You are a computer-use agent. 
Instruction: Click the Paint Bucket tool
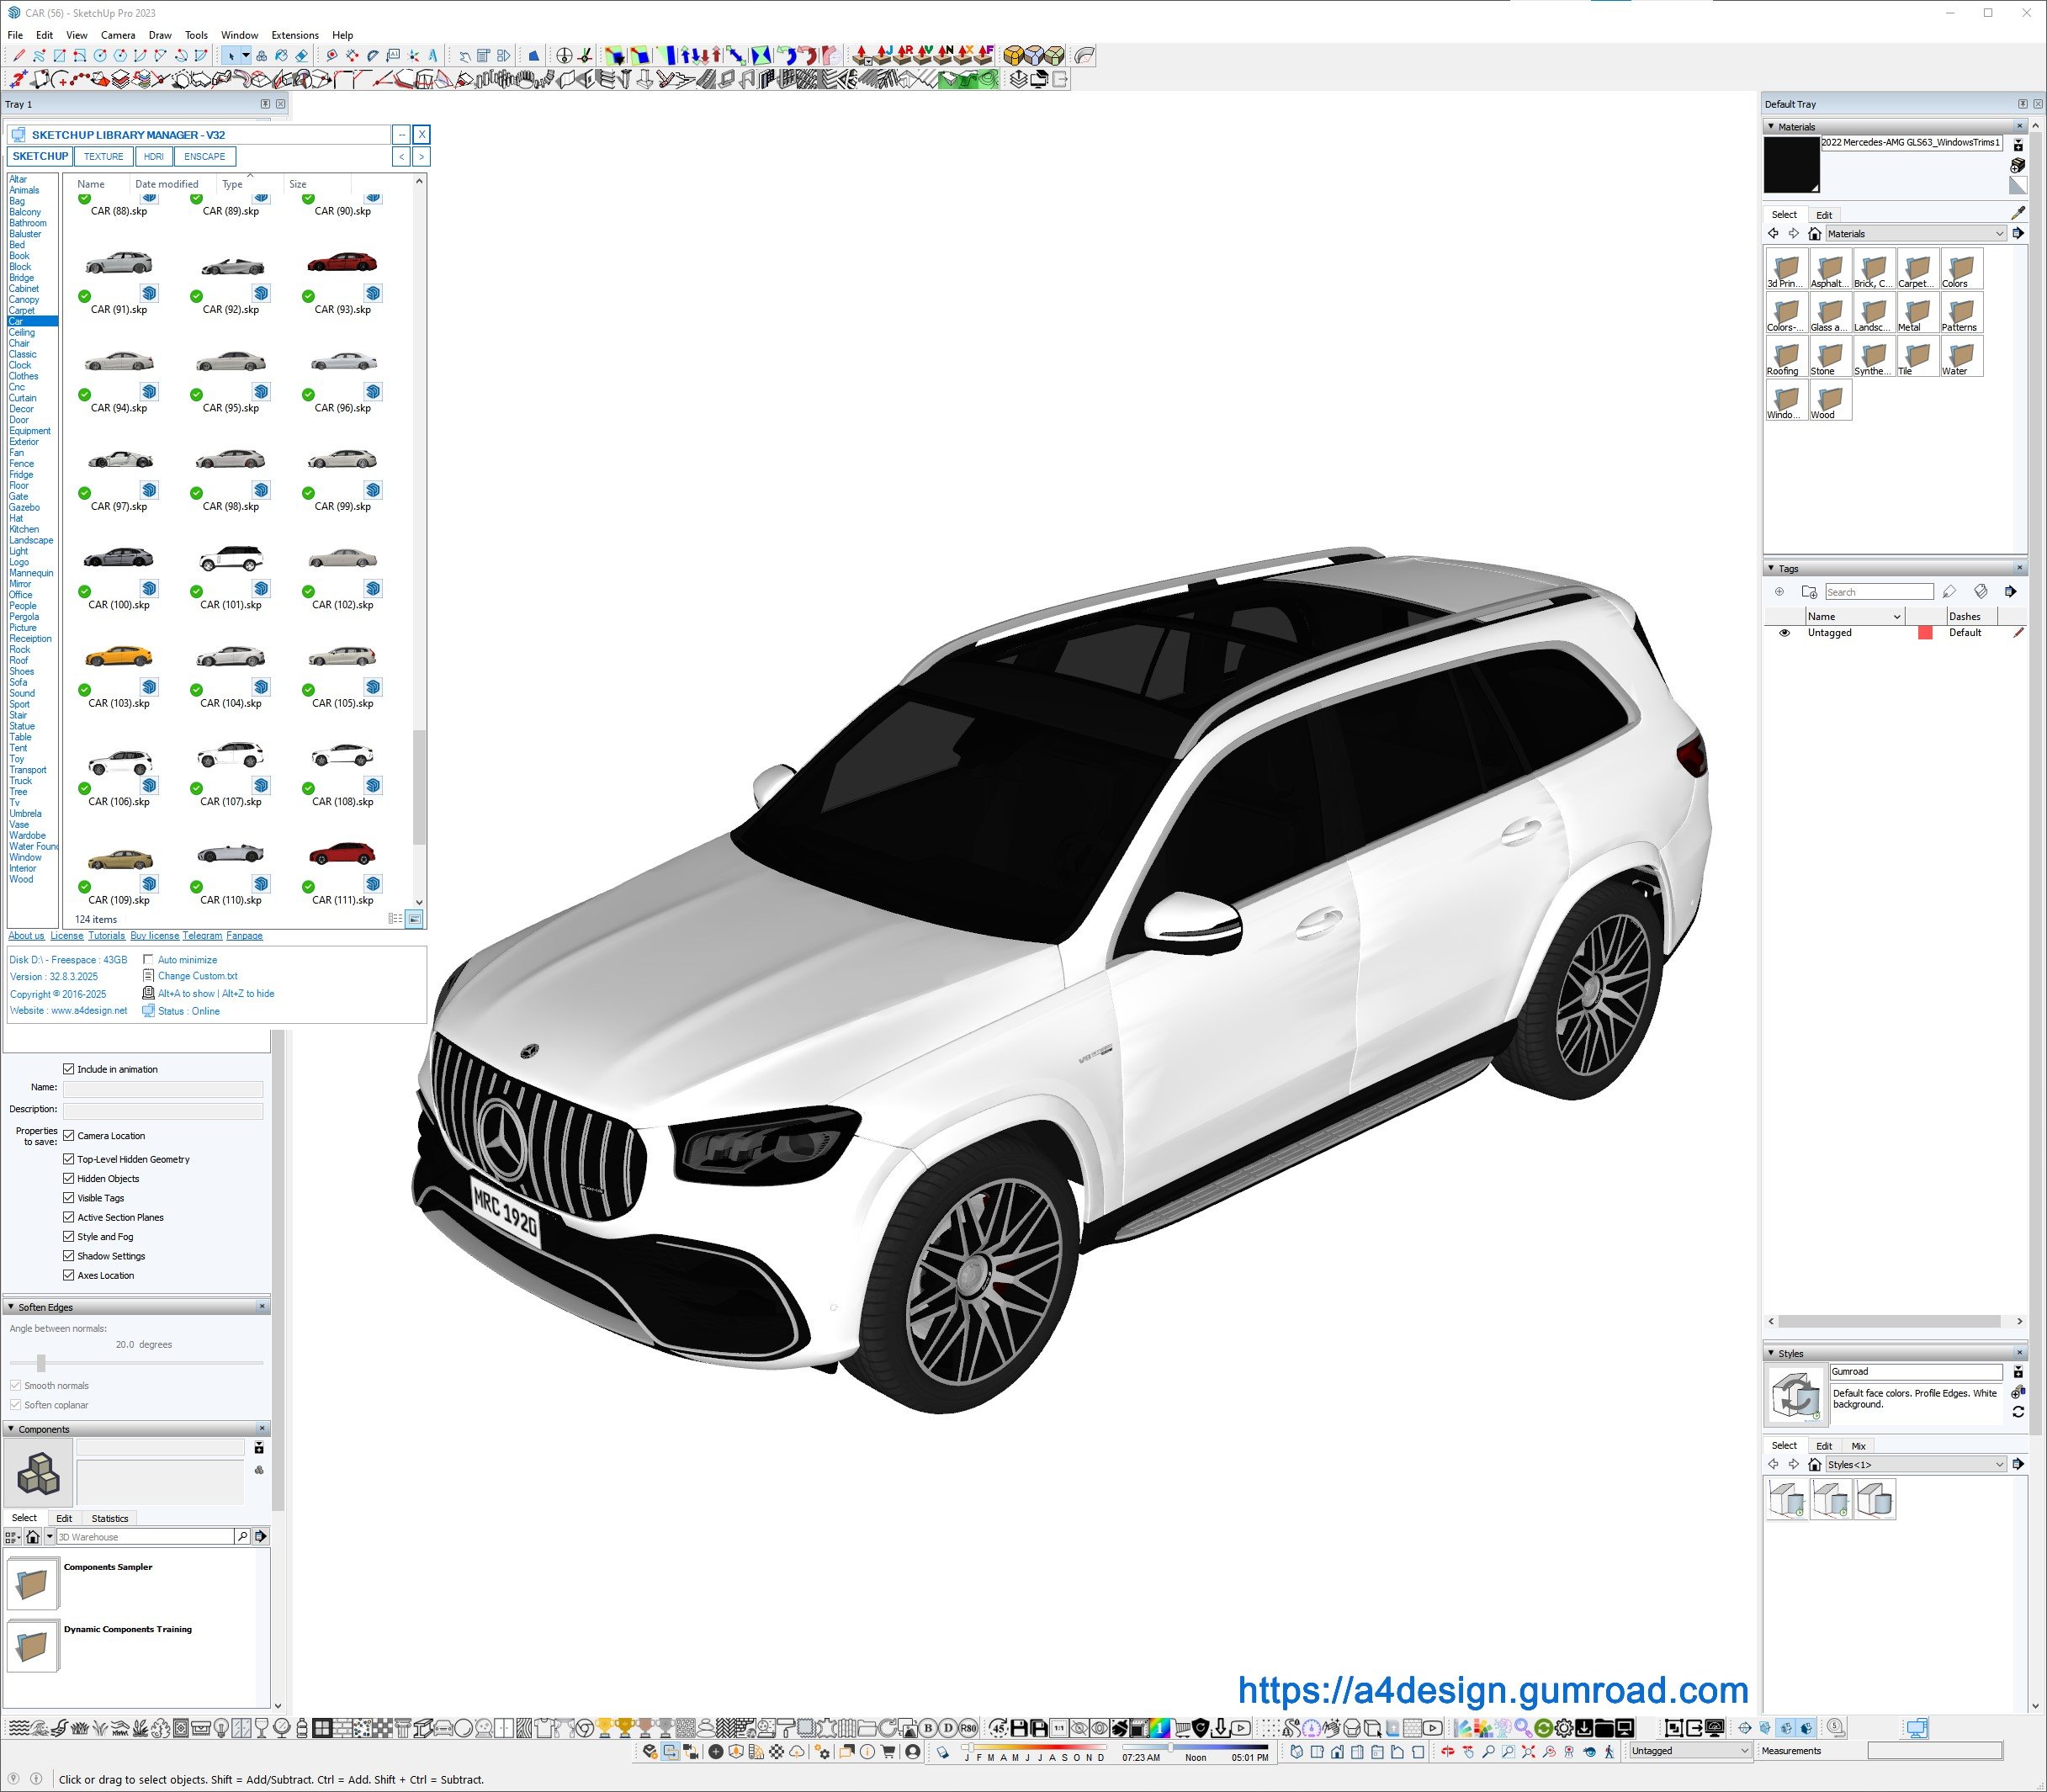281,56
